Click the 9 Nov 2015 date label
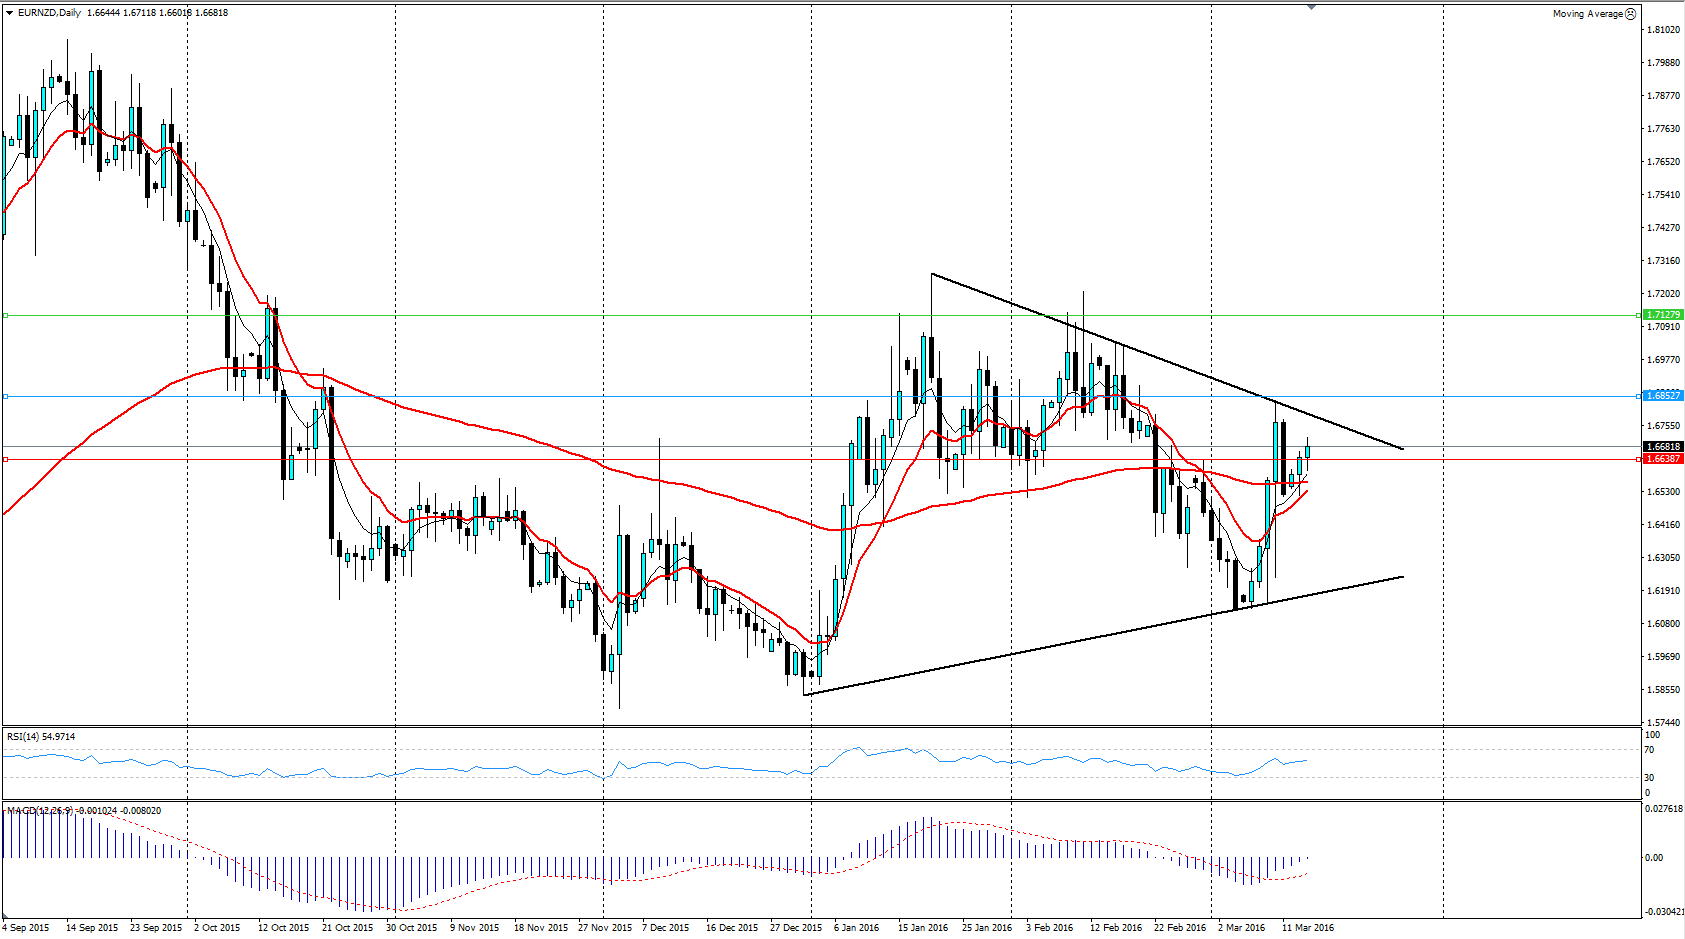 pos(475,928)
